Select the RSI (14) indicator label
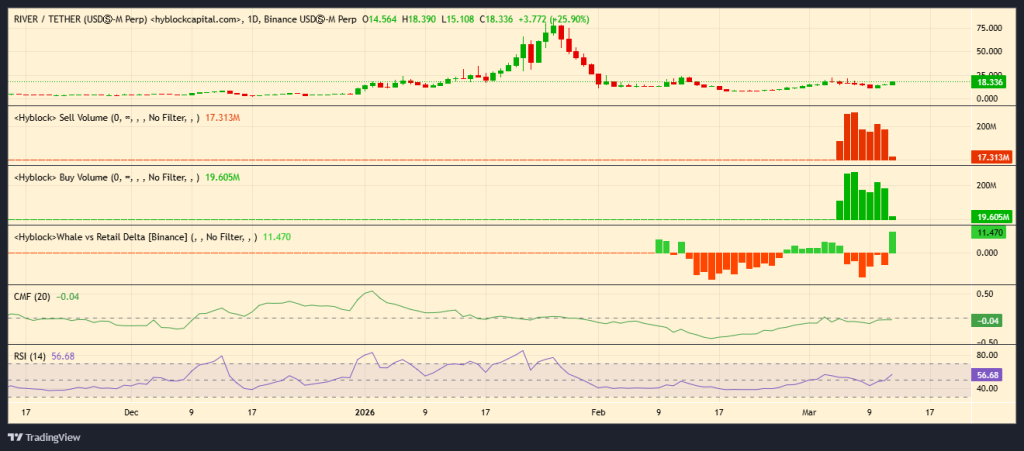The image size is (1024, 451). coord(28,356)
